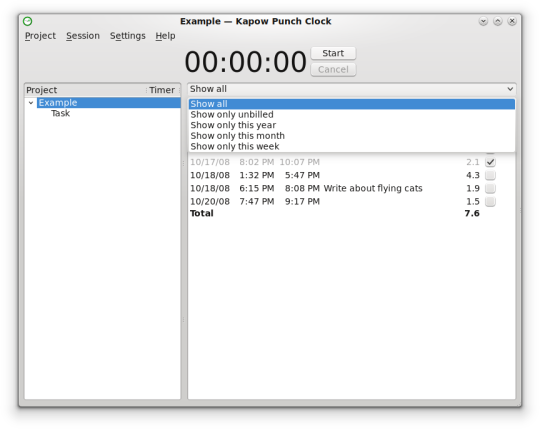Screen dimensions: 540x429
Task: Click the green Kapow clock icon
Action: [28, 21]
